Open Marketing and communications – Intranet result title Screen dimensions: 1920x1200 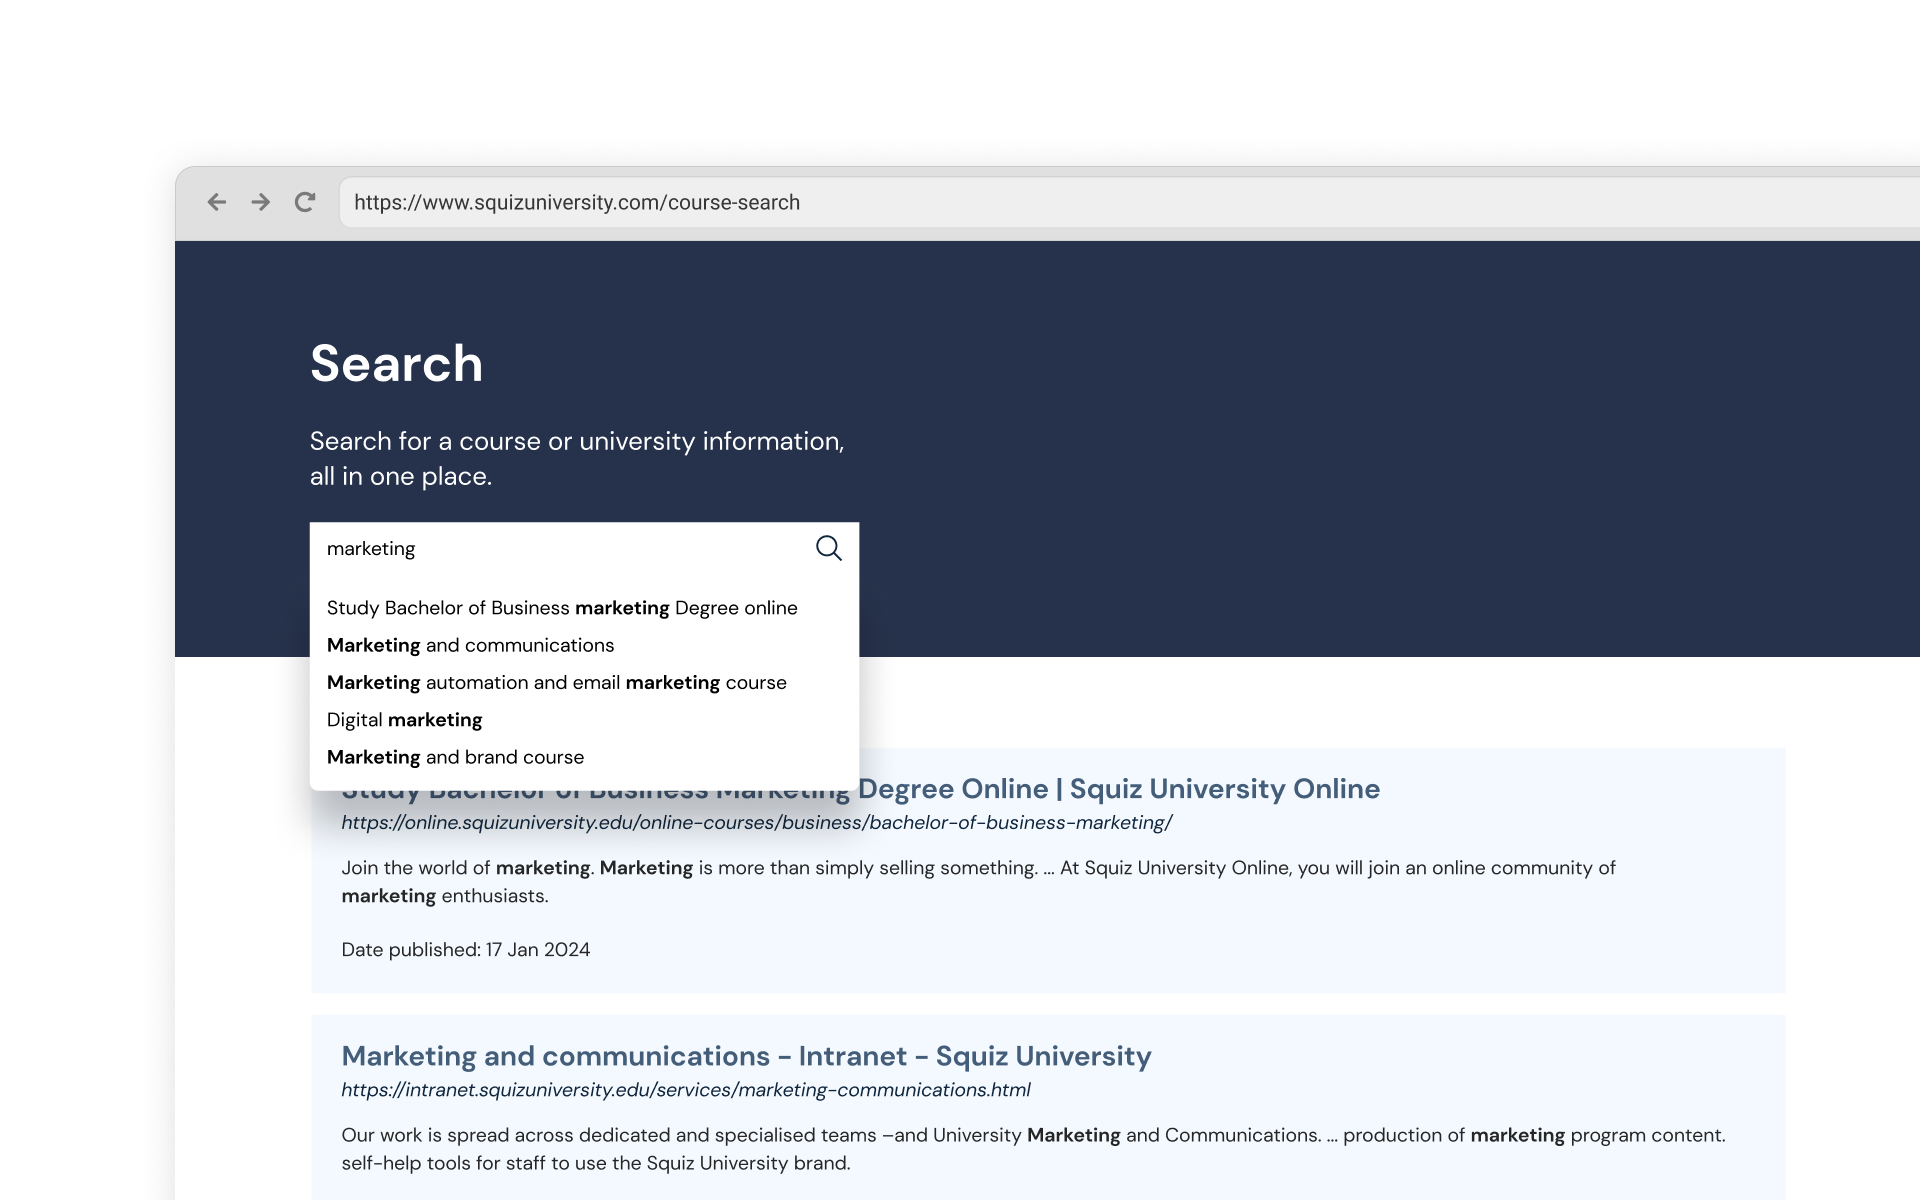[x=746, y=1056]
